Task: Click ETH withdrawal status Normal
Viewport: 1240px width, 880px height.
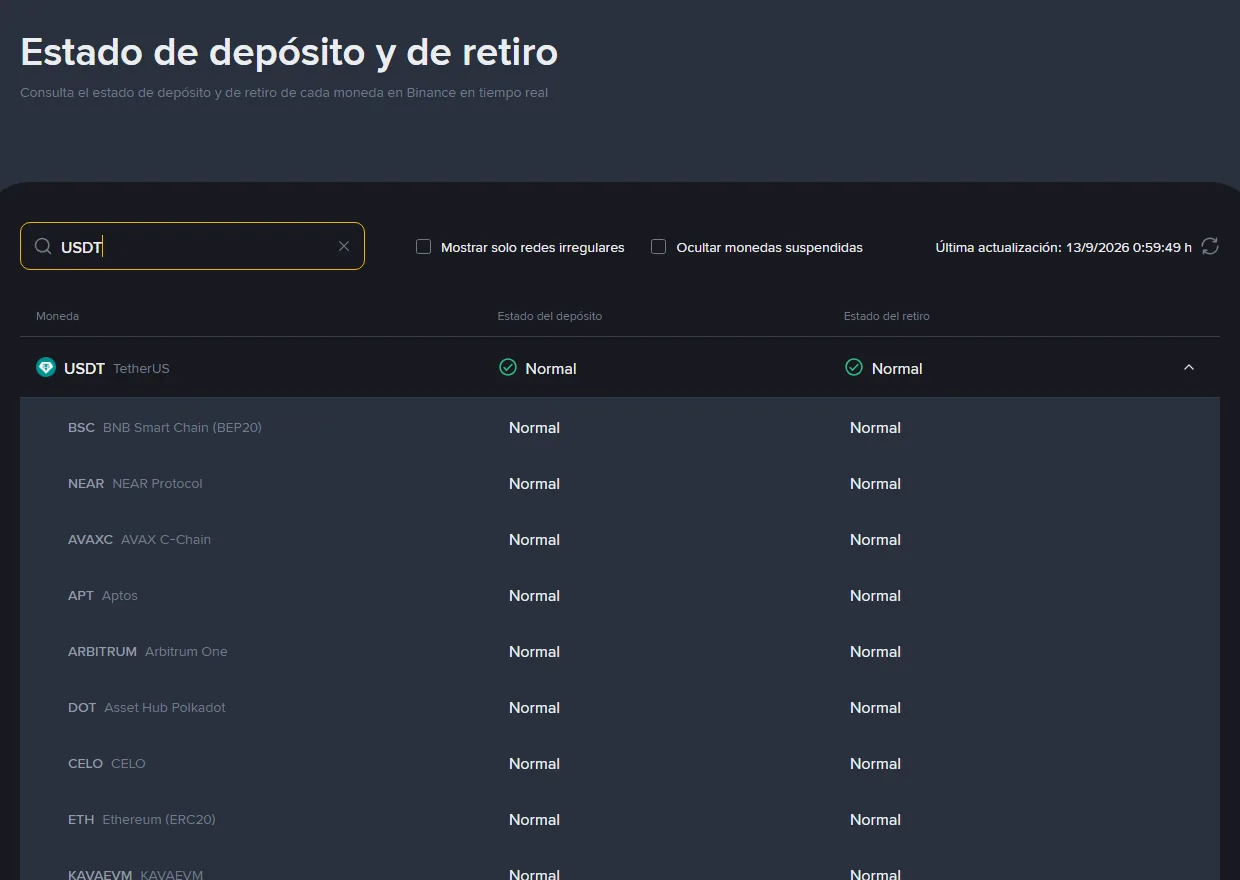Action: click(875, 819)
